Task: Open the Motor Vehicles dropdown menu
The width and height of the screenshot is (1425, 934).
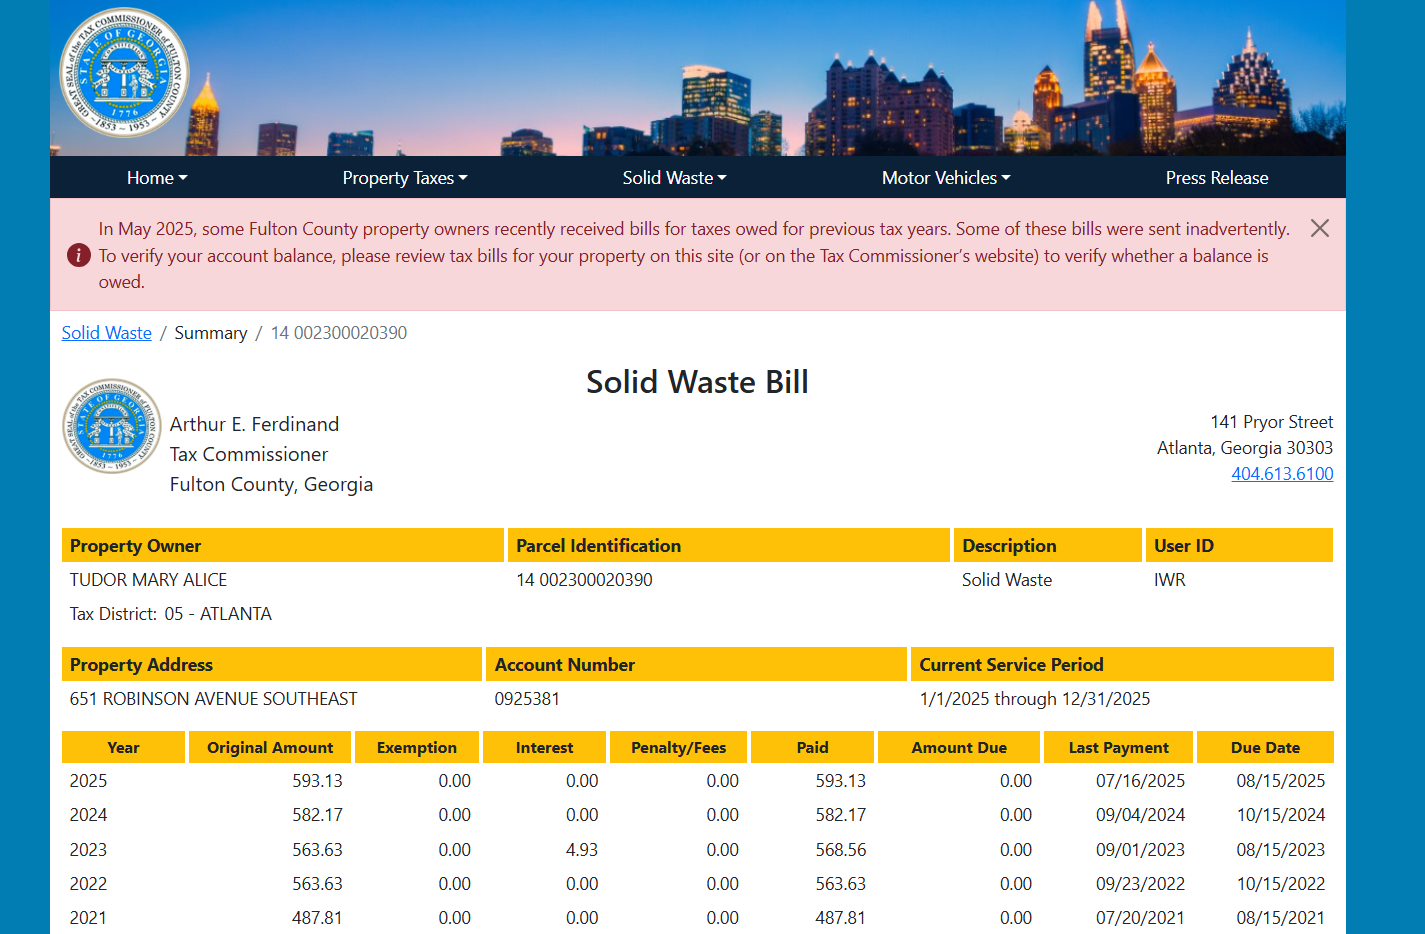Action: point(945,178)
